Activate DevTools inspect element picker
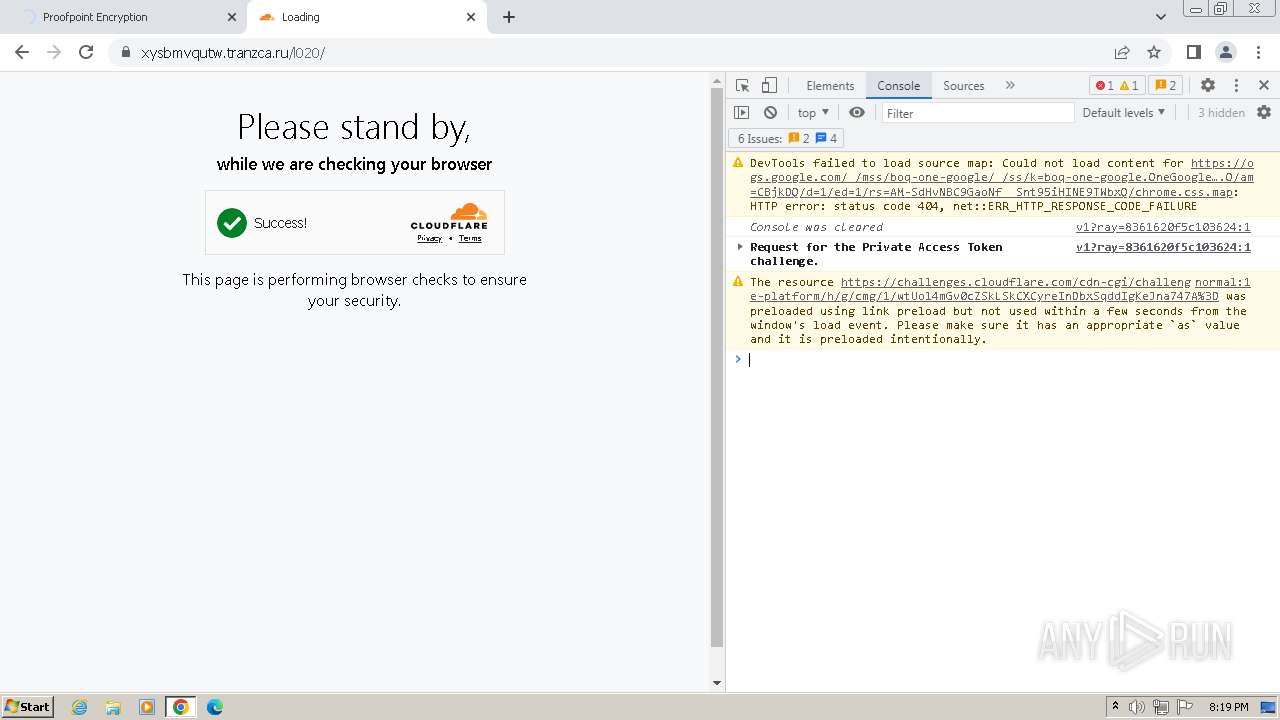Screen dimensions: 1280x720 [x=742, y=86]
